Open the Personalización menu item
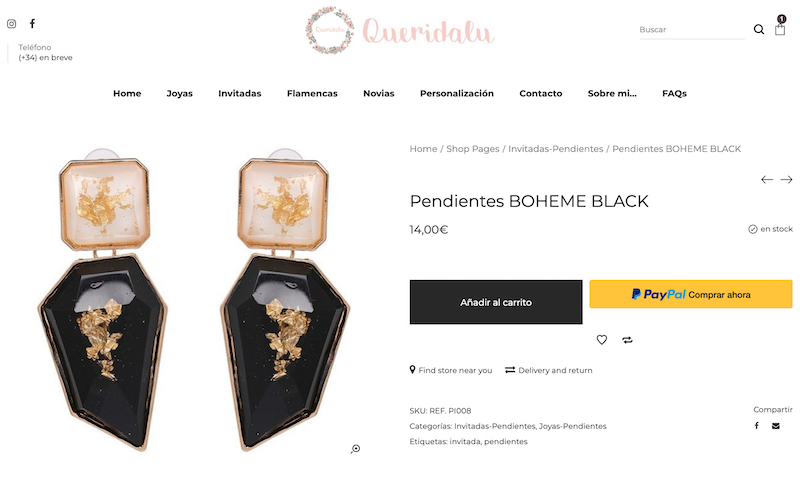 pos(457,93)
